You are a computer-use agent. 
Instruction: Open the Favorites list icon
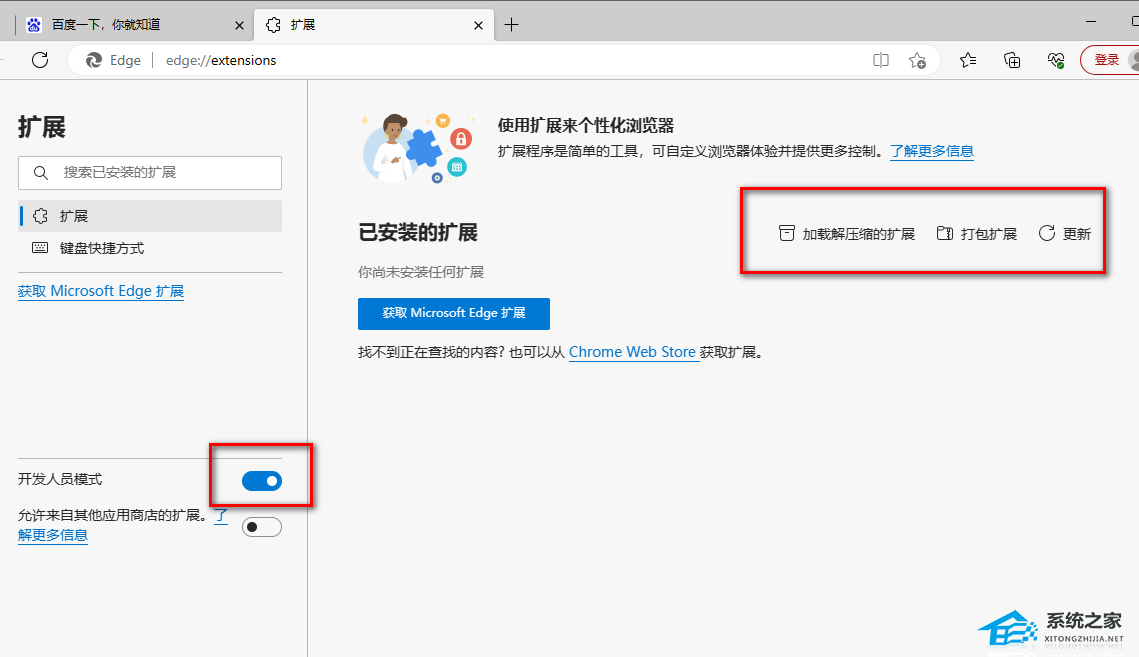[x=968, y=60]
